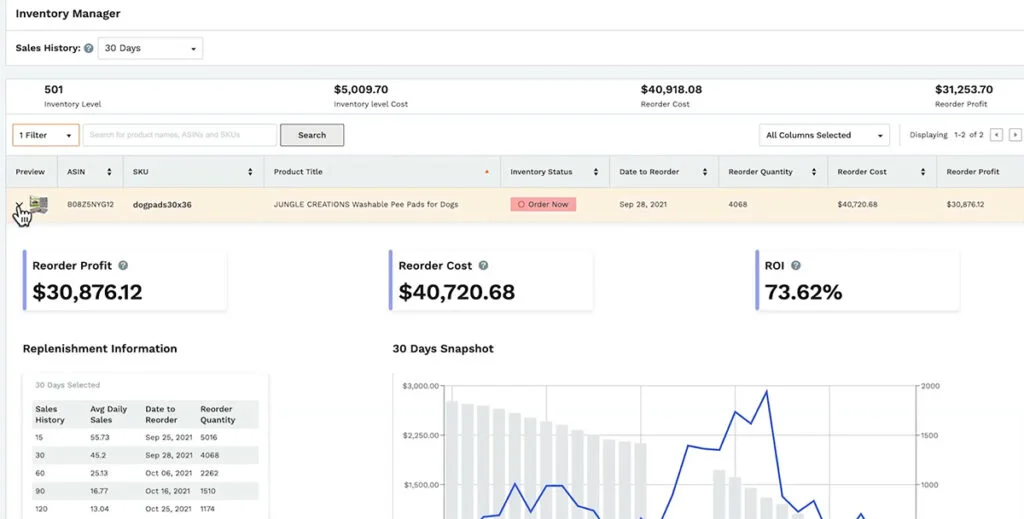Click the Reorder Cost info icon

pyautogui.click(x=483, y=266)
